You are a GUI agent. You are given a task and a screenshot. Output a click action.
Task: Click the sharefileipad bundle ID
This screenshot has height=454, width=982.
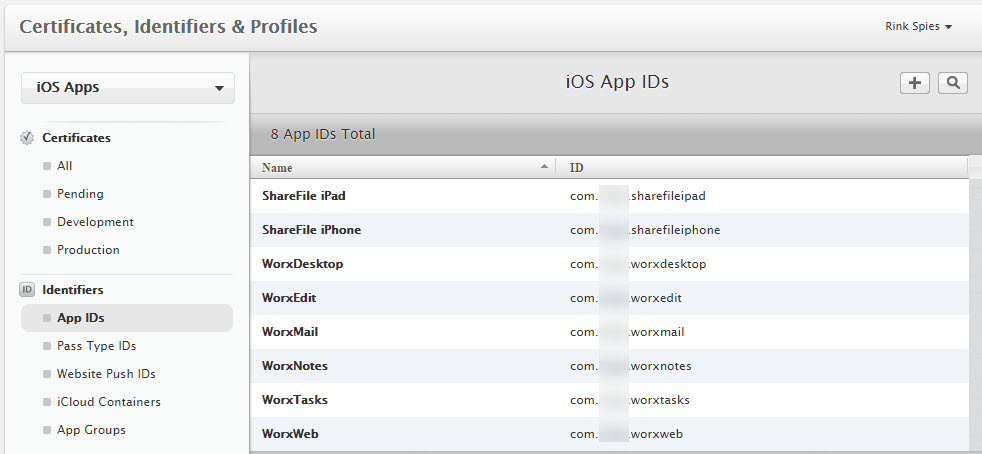[638, 196]
